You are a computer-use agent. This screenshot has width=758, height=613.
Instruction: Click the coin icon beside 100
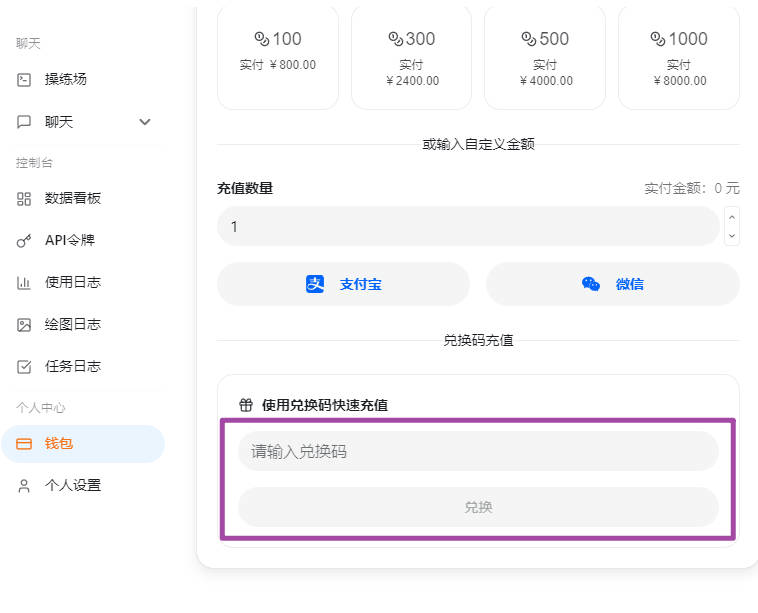tap(262, 39)
